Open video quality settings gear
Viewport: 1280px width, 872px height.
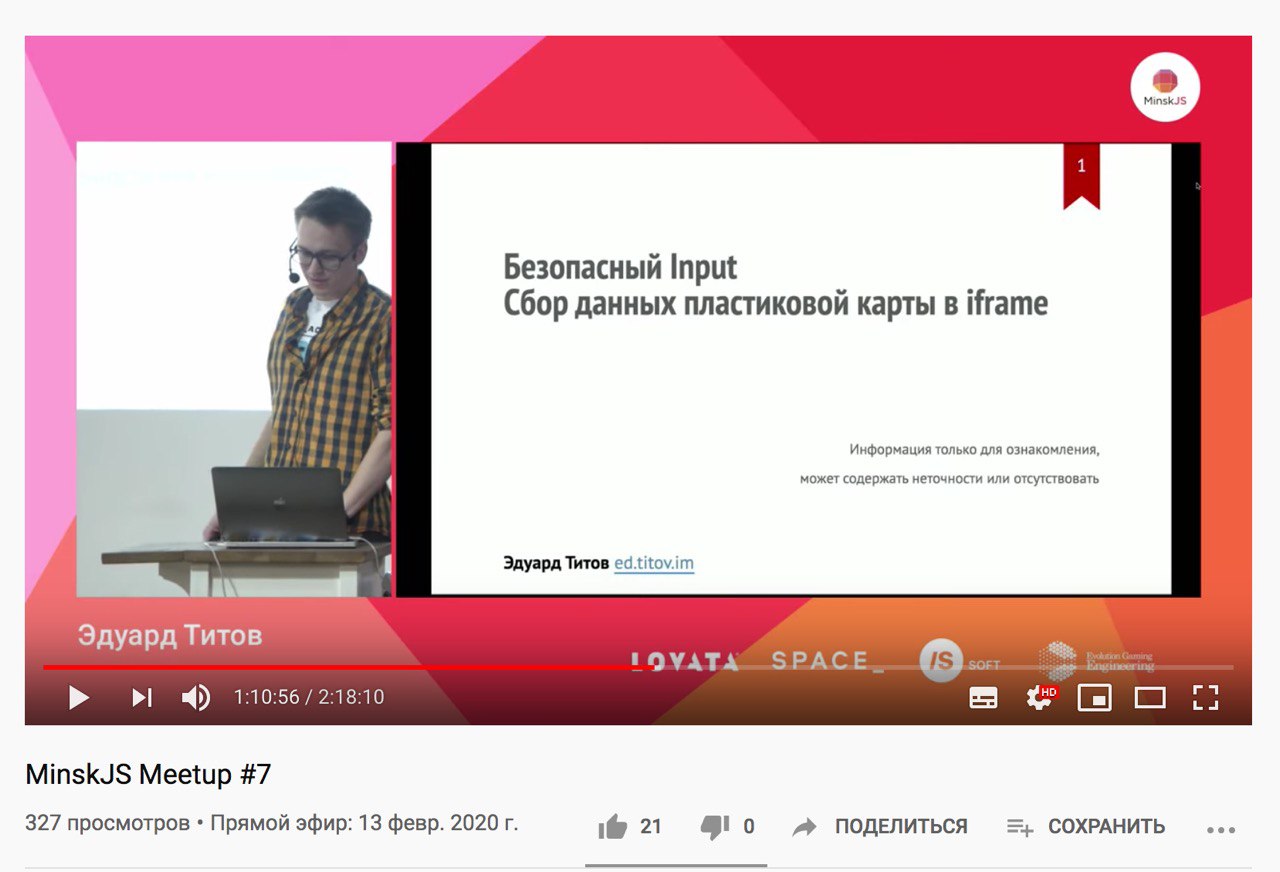click(1040, 697)
